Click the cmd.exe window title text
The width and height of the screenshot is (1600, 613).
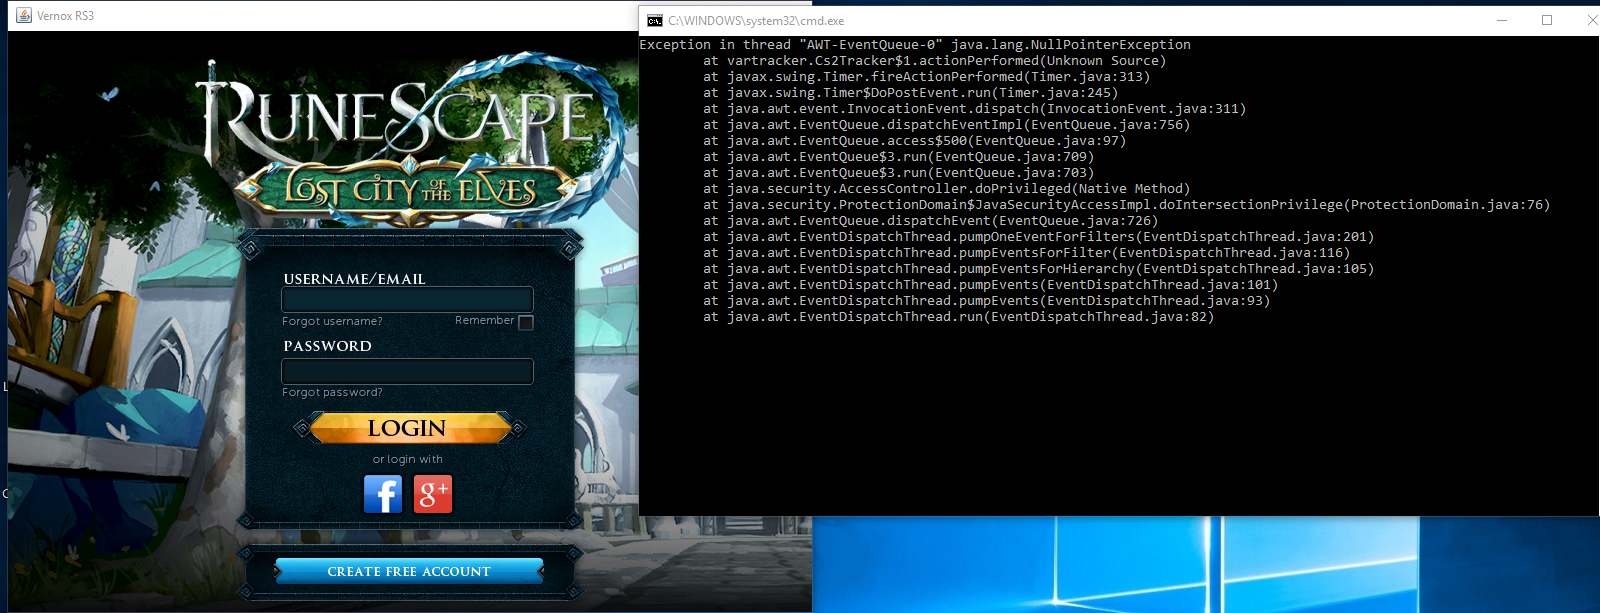[756, 20]
